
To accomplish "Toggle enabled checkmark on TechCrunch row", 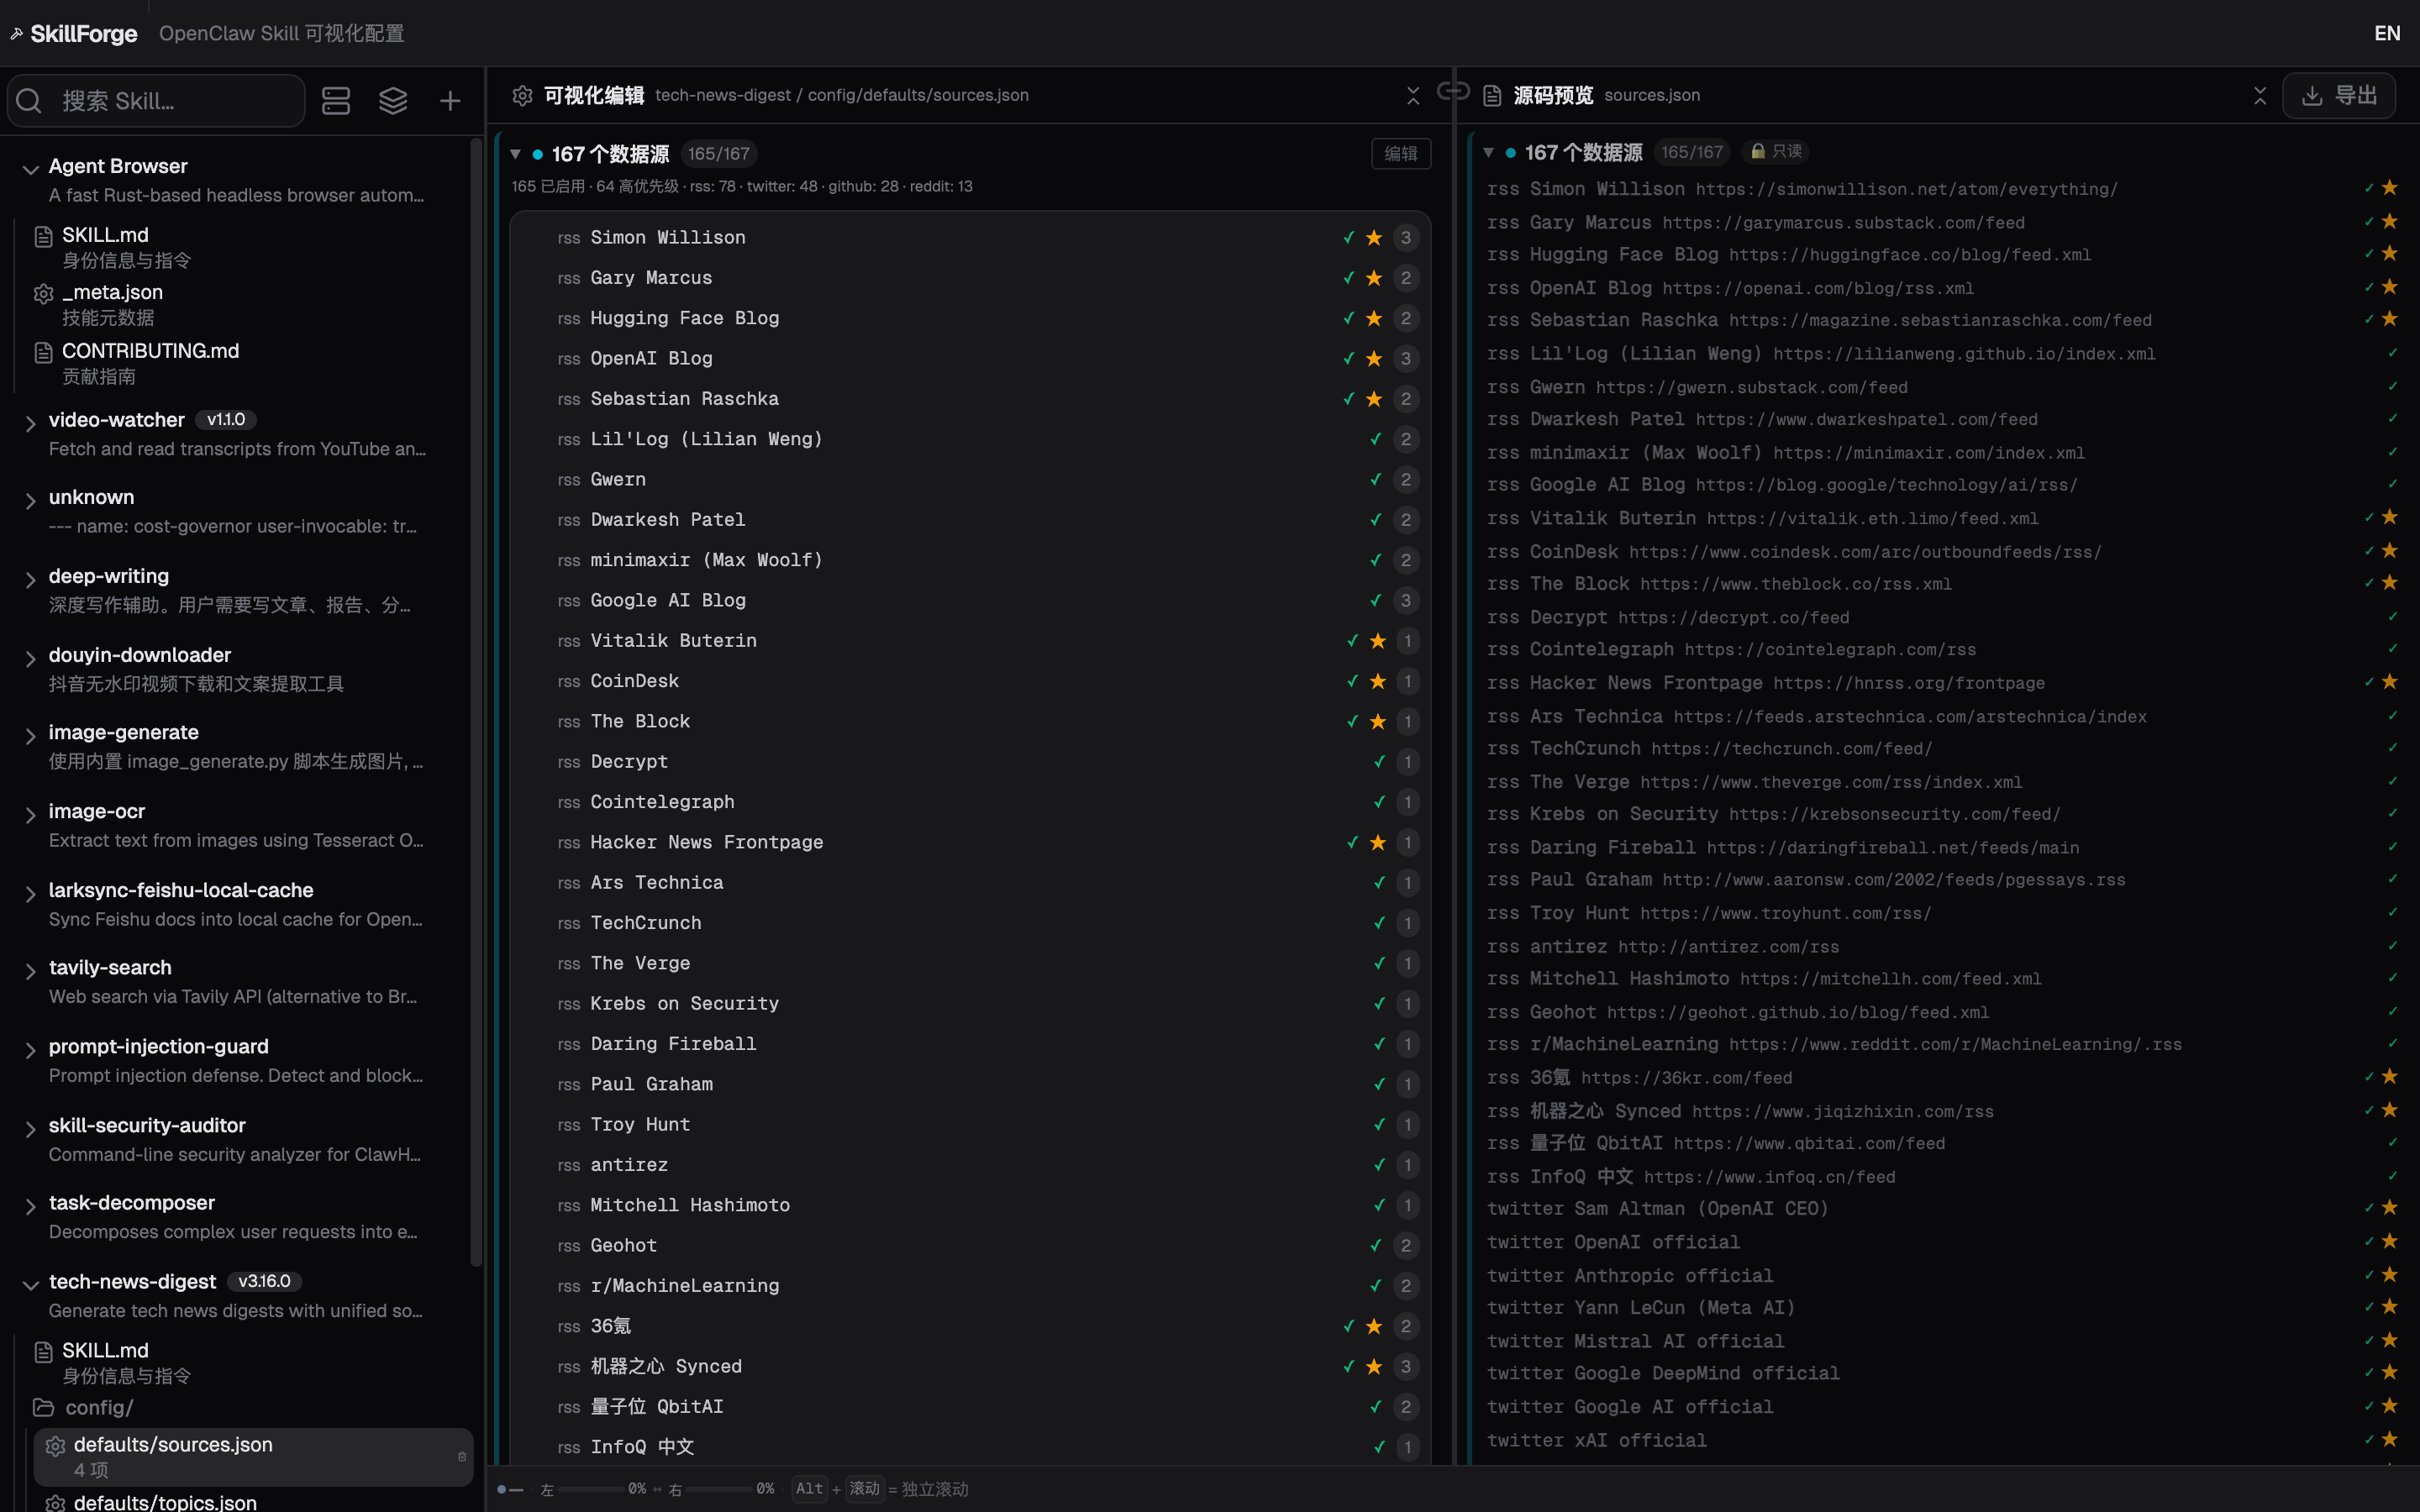I will [1380, 923].
